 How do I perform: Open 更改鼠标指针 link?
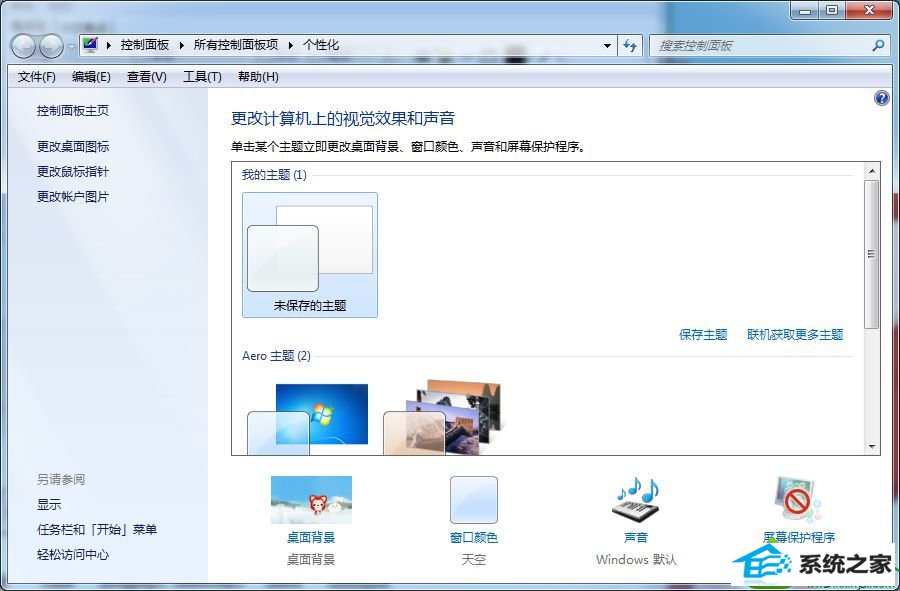pyautogui.click(x=73, y=172)
